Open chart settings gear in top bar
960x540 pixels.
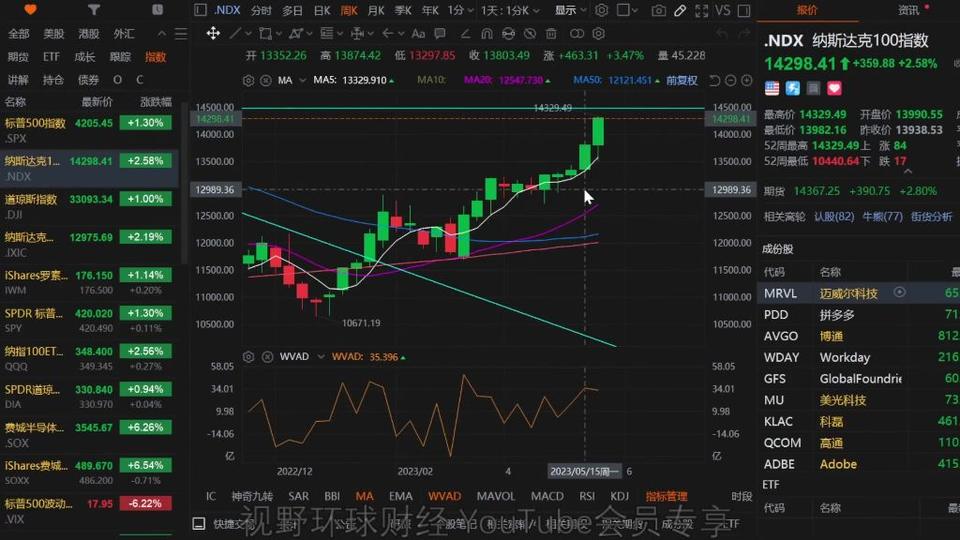pyautogui.click(x=602, y=10)
